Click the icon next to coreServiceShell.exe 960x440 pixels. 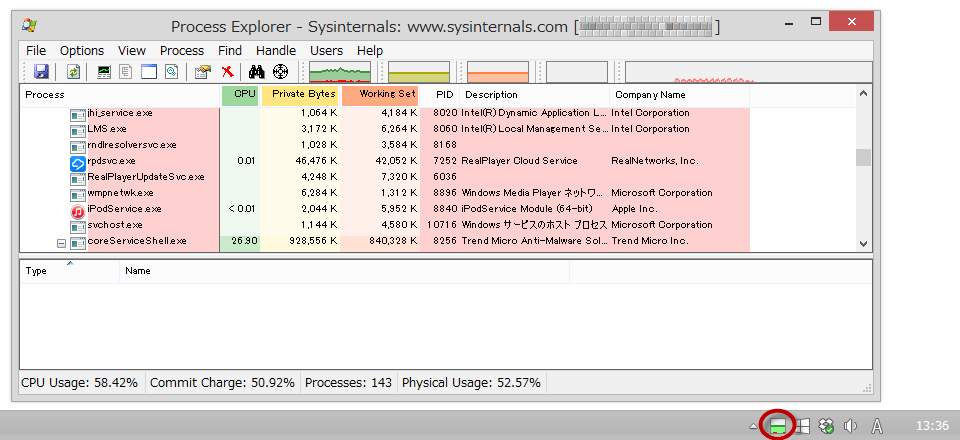(77, 243)
